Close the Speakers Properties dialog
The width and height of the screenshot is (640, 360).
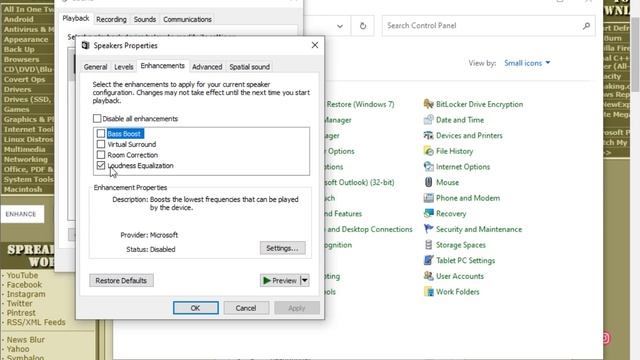pos(315,45)
